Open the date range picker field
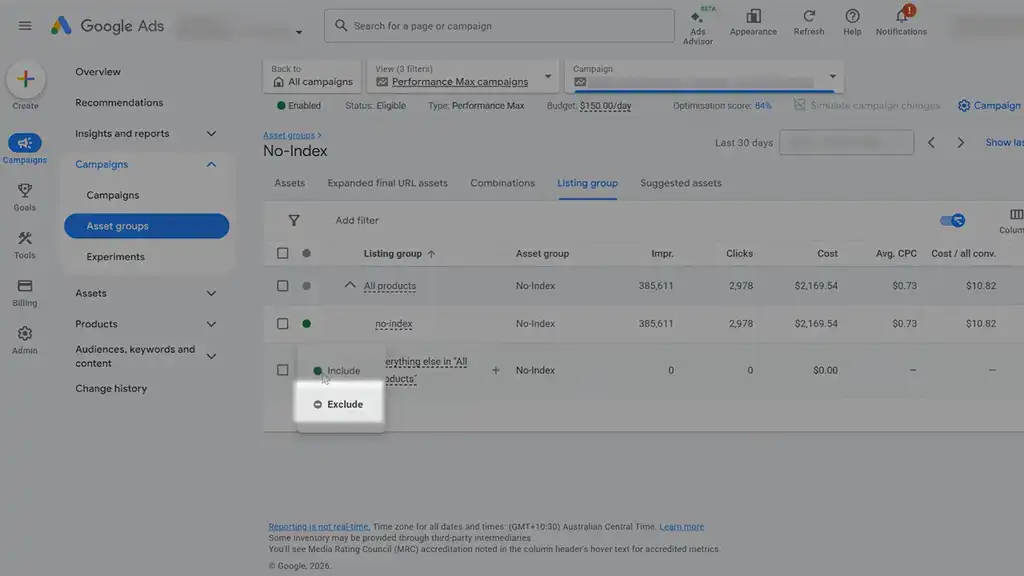The width and height of the screenshot is (1024, 576). click(846, 142)
